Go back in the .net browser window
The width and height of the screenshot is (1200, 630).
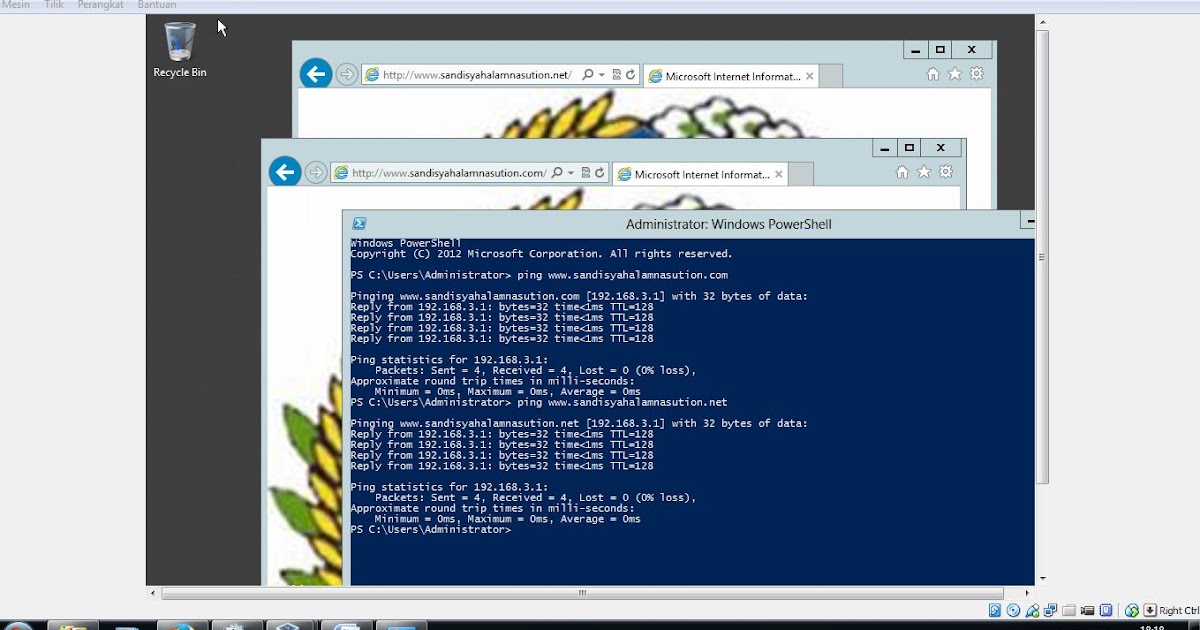(316, 74)
